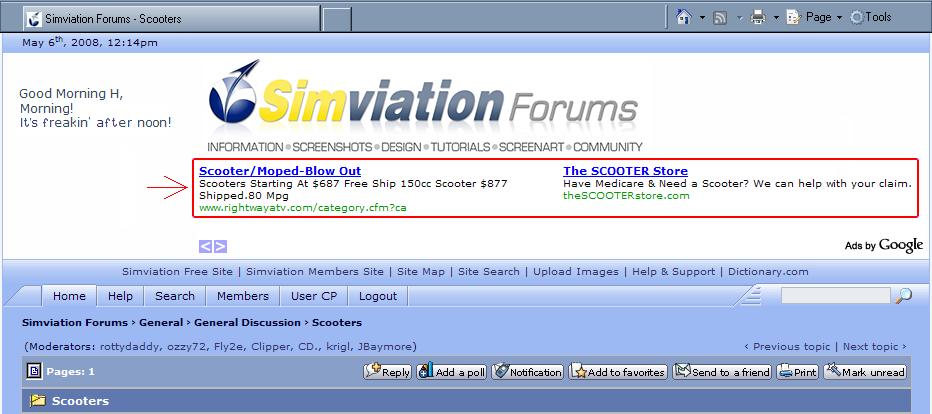This screenshot has height=414, width=932.
Task: Open The SCOOTER Store ad link
Action: [625, 171]
